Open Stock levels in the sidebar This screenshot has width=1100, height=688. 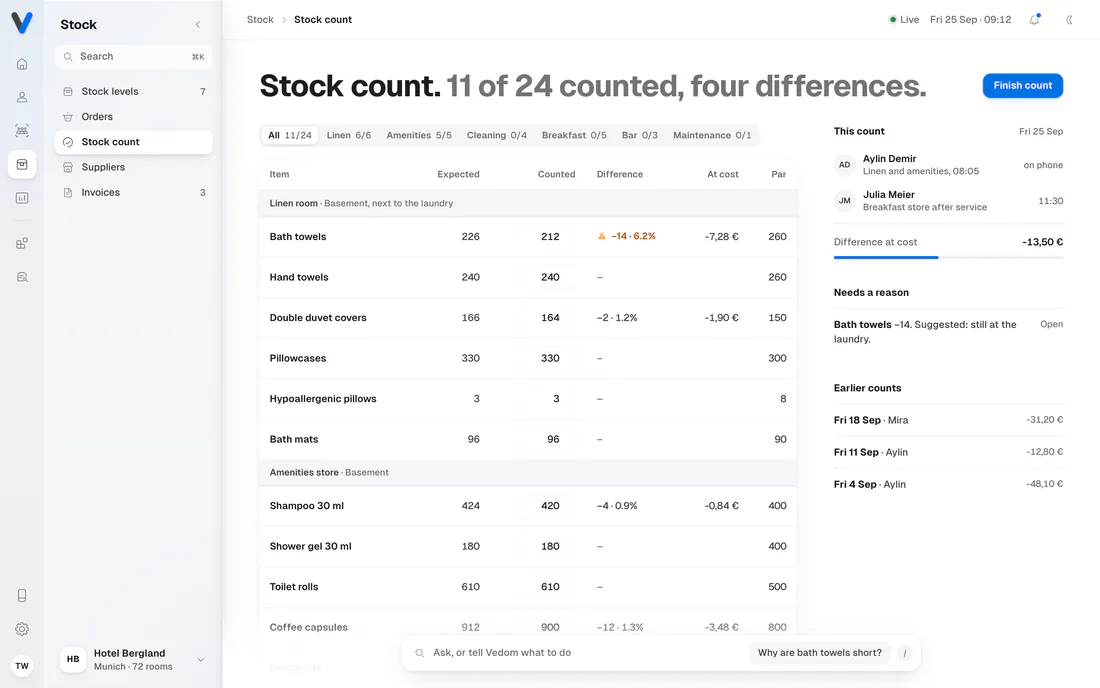pos(133,91)
